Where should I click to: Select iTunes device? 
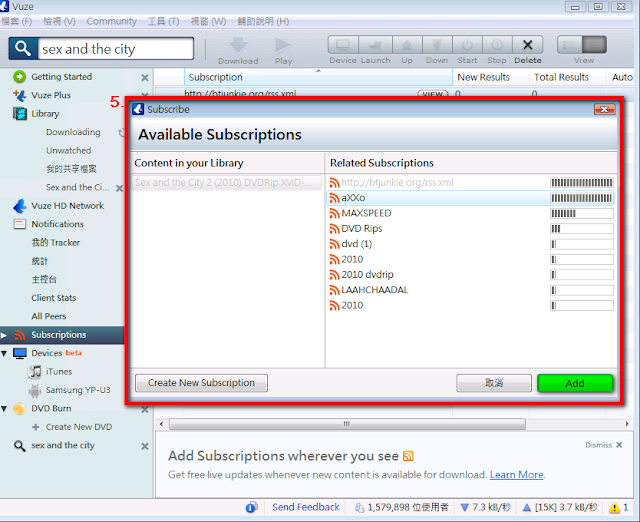click(59, 371)
